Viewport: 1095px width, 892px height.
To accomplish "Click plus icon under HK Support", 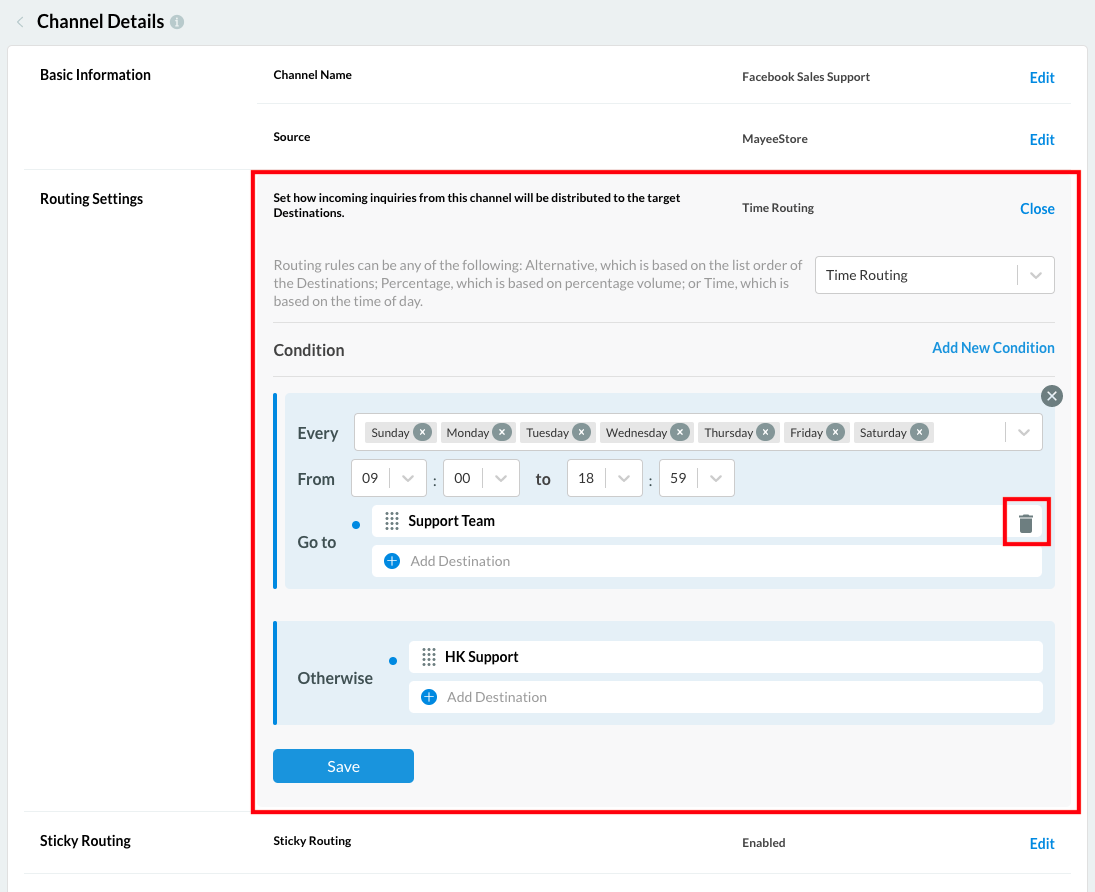I will click(x=429, y=697).
